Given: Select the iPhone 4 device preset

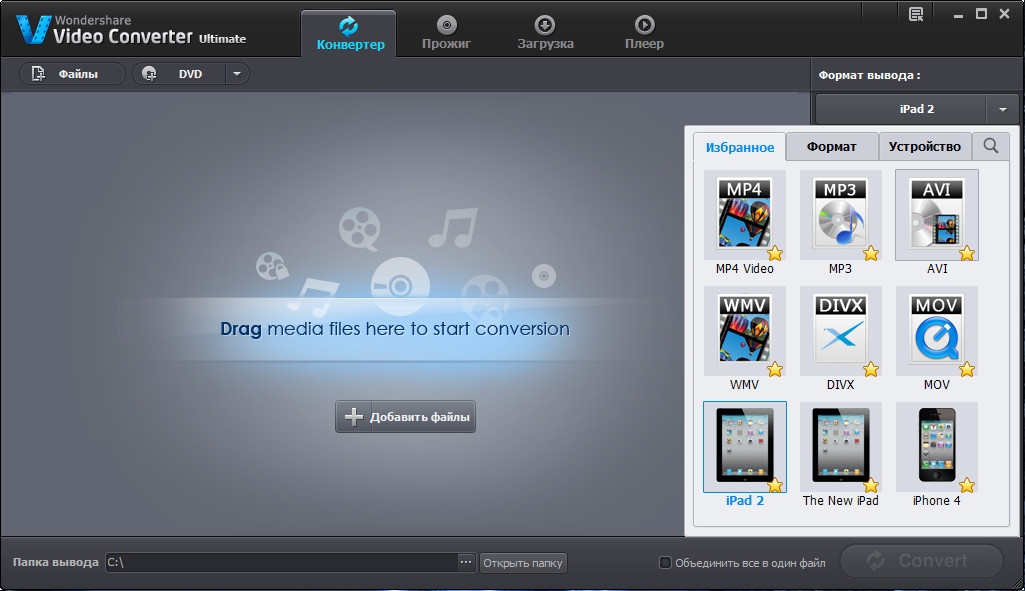Looking at the screenshot, I should [x=936, y=446].
